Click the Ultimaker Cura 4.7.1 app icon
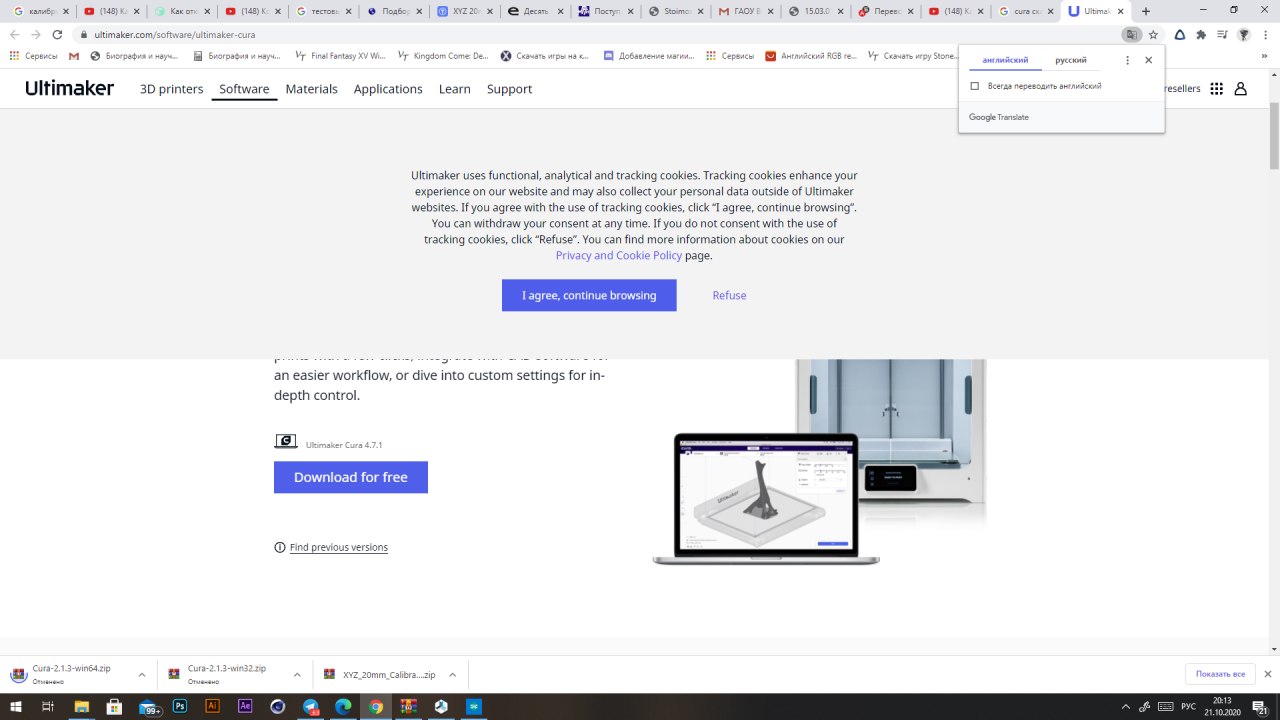This screenshot has width=1280, height=720. click(x=285, y=441)
